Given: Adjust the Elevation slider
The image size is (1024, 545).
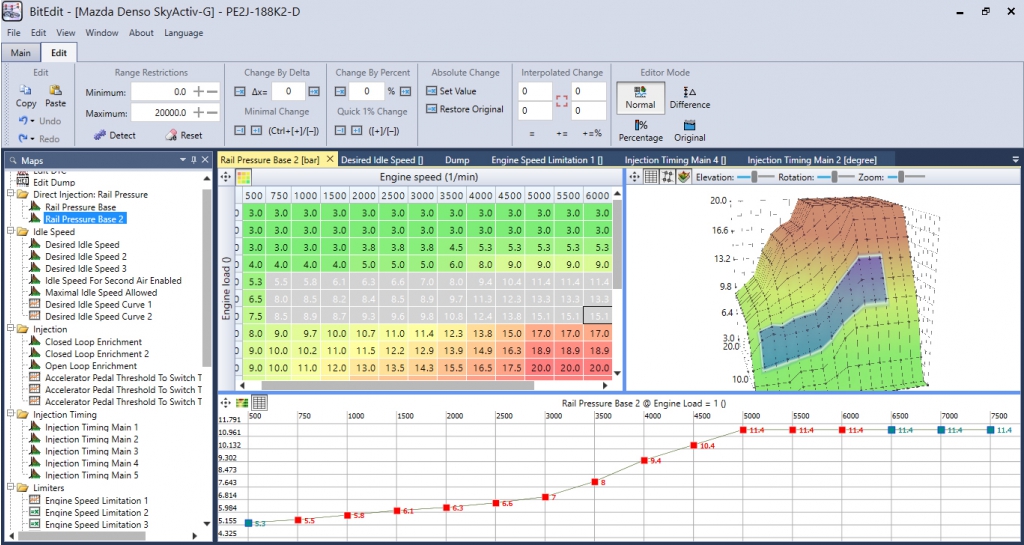Looking at the screenshot, I should (x=755, y=177).
